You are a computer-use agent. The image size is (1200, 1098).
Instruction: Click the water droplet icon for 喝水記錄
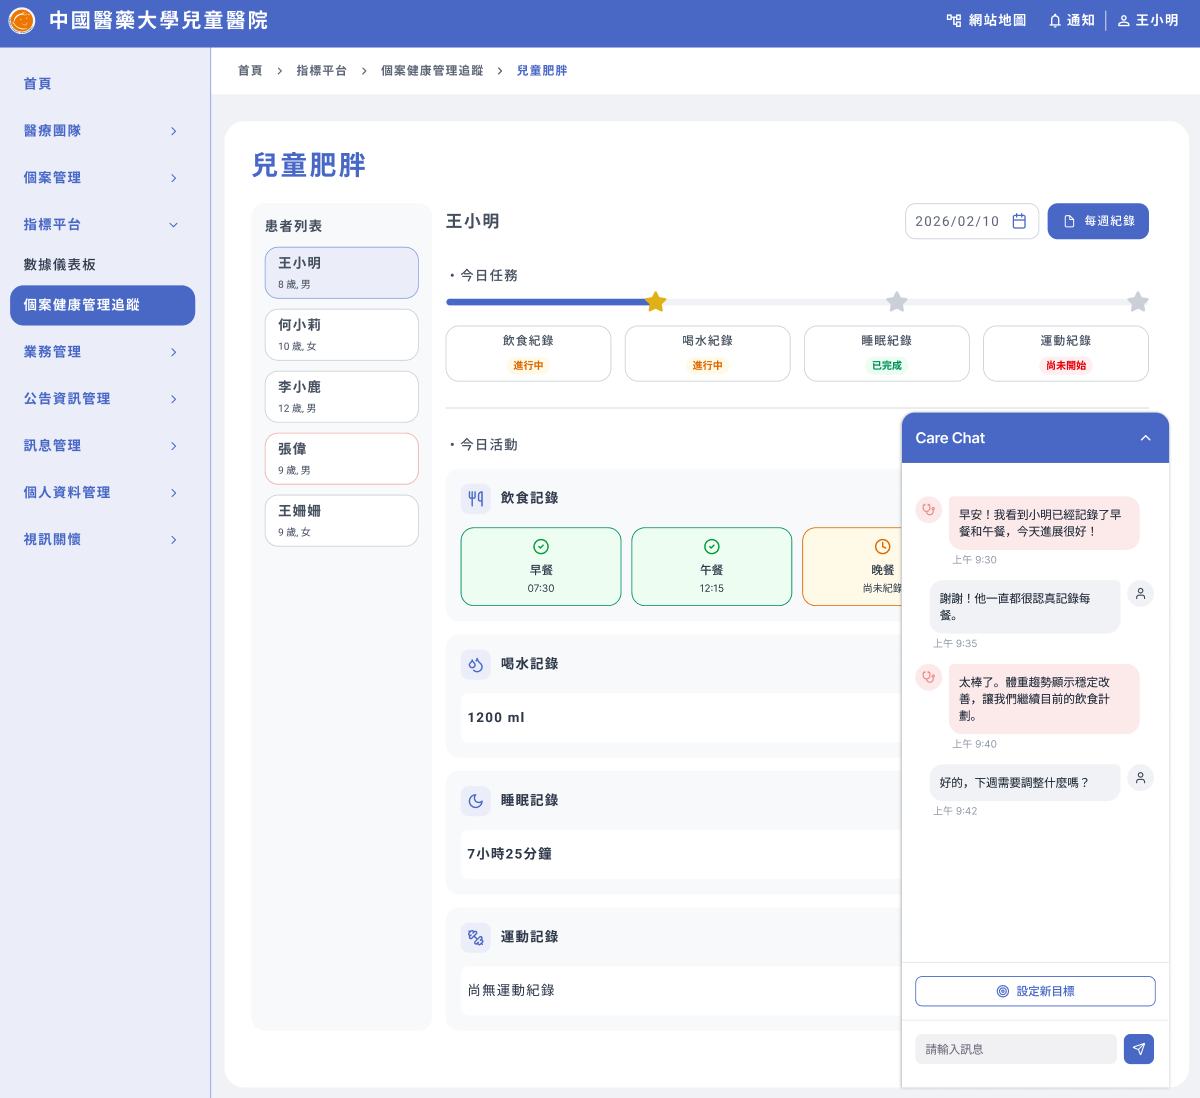[x=476, y=664]
